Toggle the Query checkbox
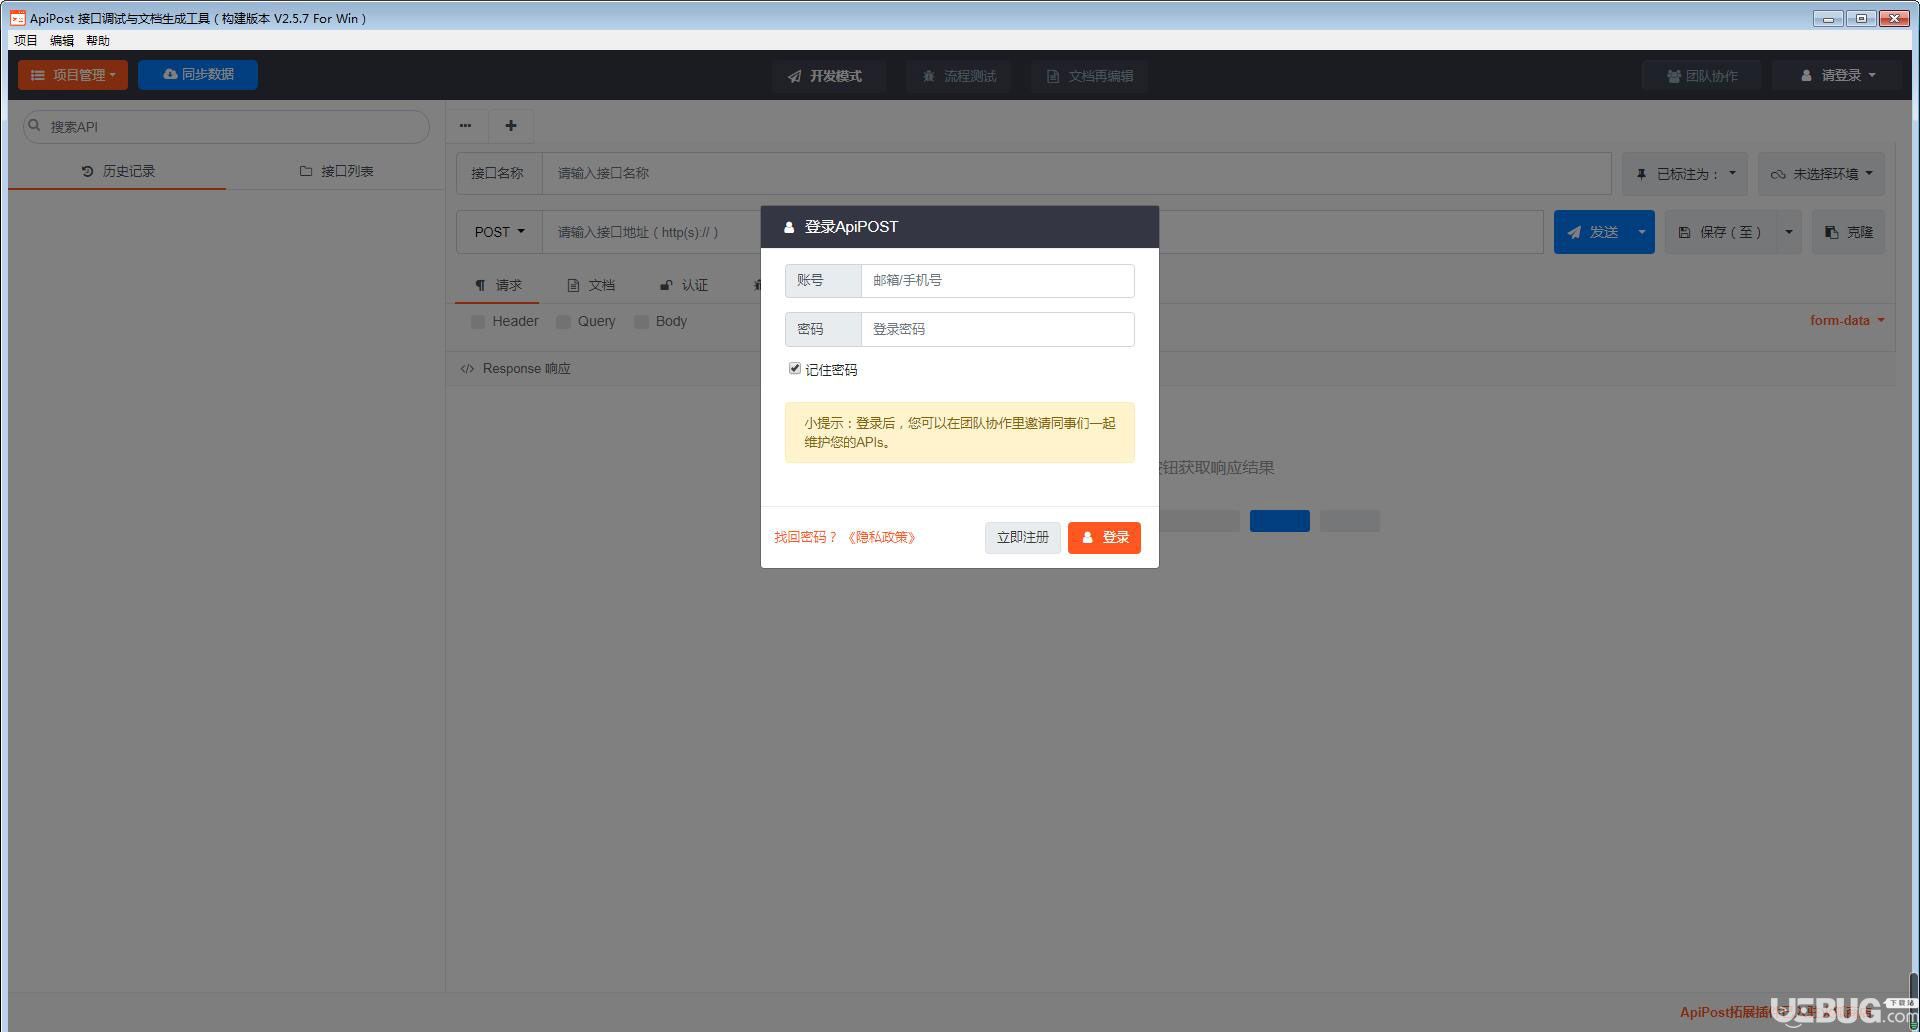Image resolution: width=1920 pixels, height=1032 pixels. (x=563, y=321)
